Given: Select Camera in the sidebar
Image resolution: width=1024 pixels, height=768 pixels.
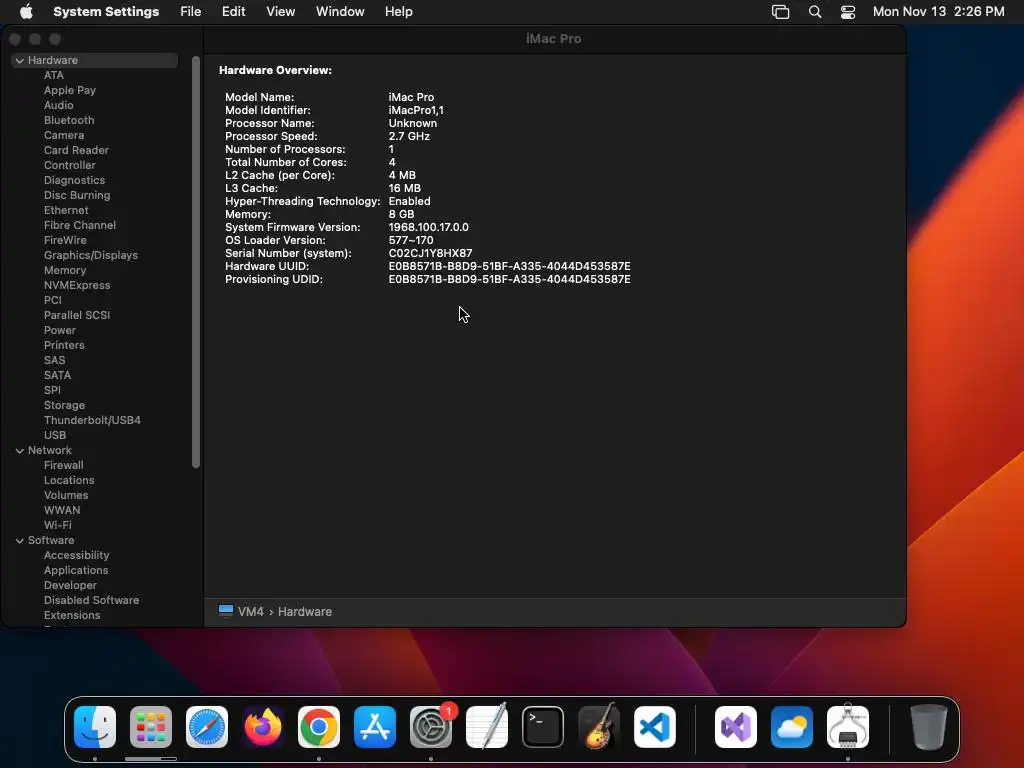Looking at the screenshot, I should pos(64,135).
